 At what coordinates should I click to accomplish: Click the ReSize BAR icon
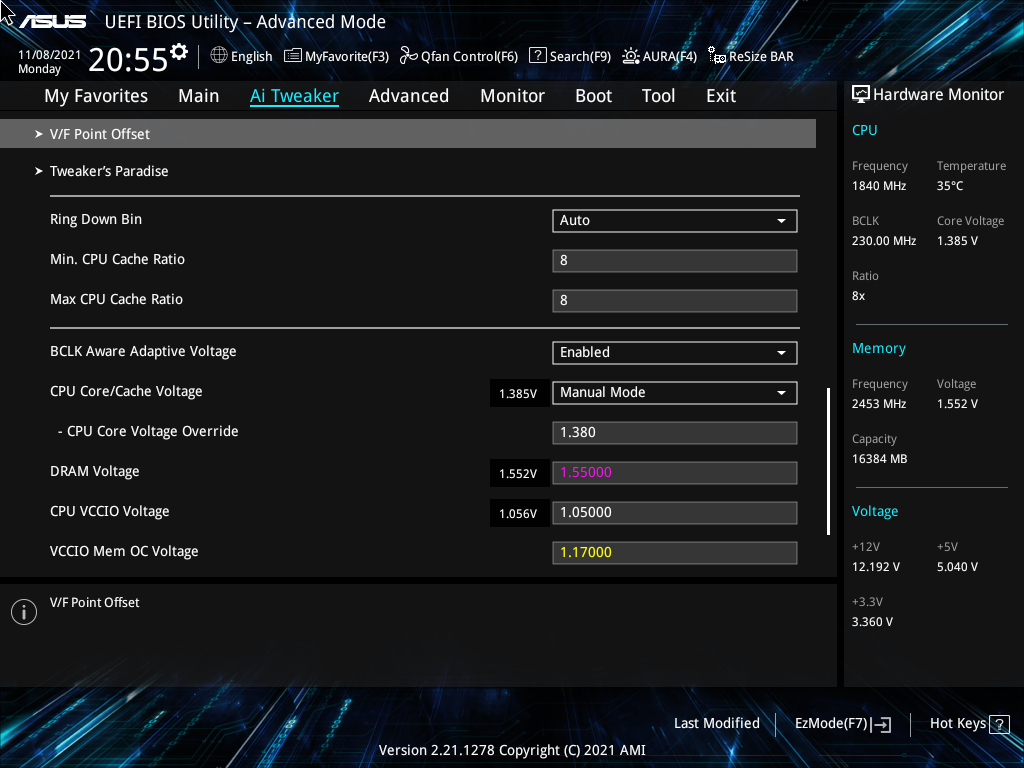click(717, 56)
